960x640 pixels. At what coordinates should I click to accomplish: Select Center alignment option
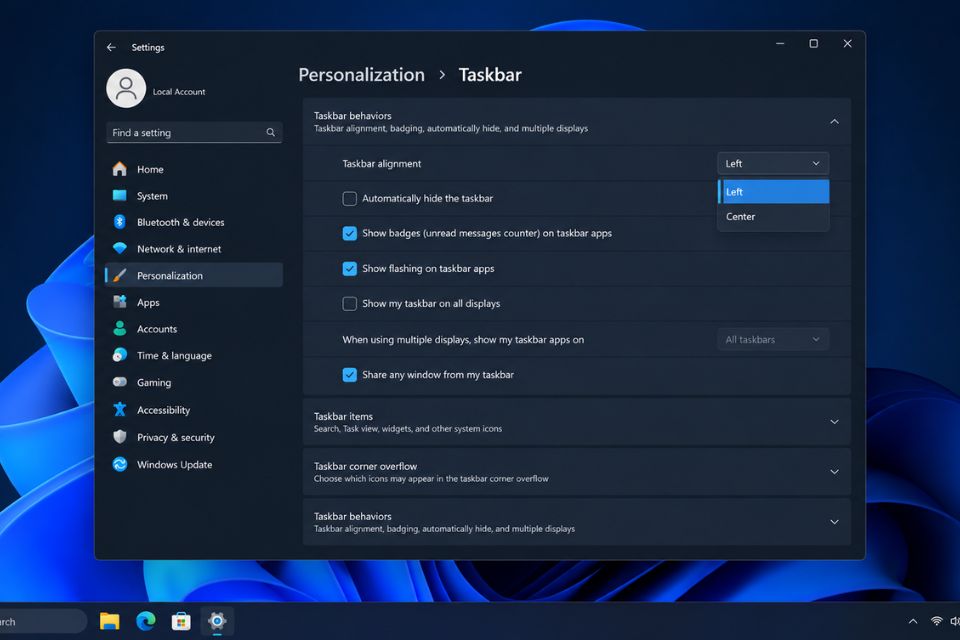(x=774, y=216)
